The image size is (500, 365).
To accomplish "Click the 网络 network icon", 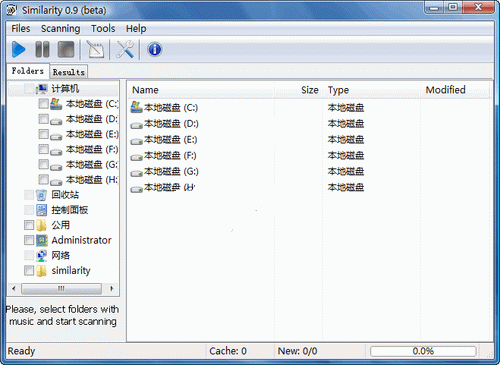I will coord(42,255).
